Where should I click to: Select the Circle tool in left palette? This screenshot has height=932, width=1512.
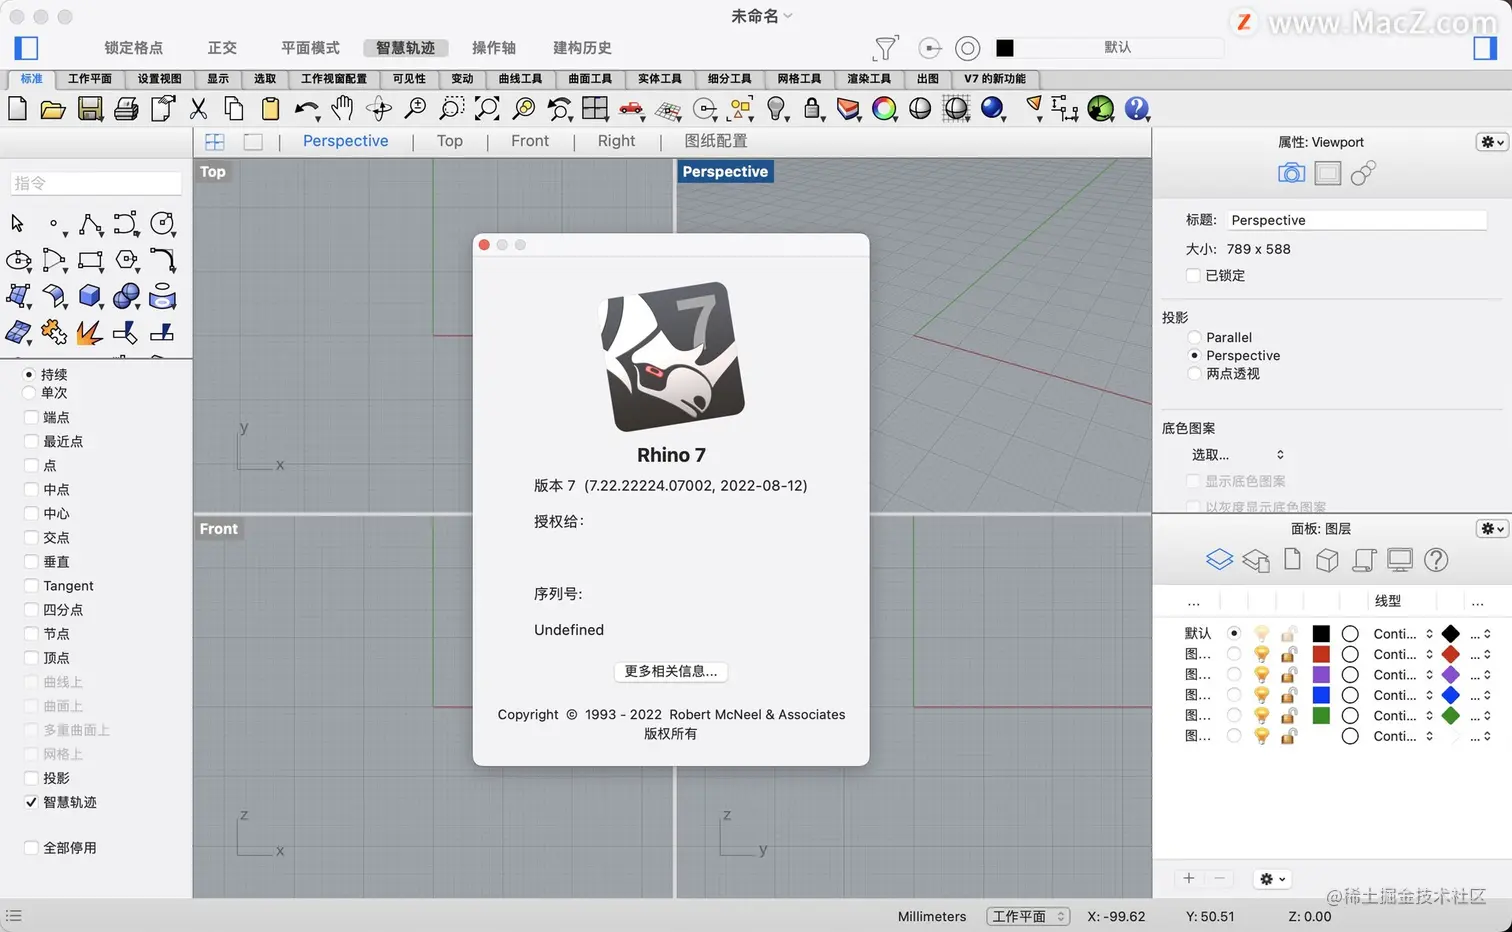click(162, 223)
